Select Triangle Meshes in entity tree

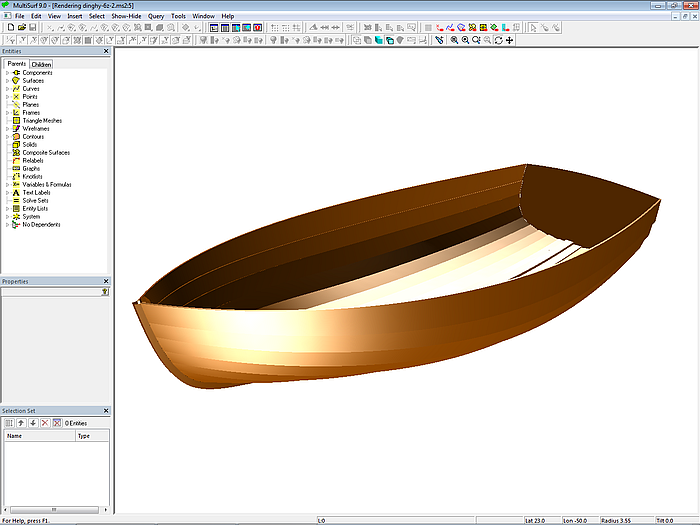click(42, 121)
